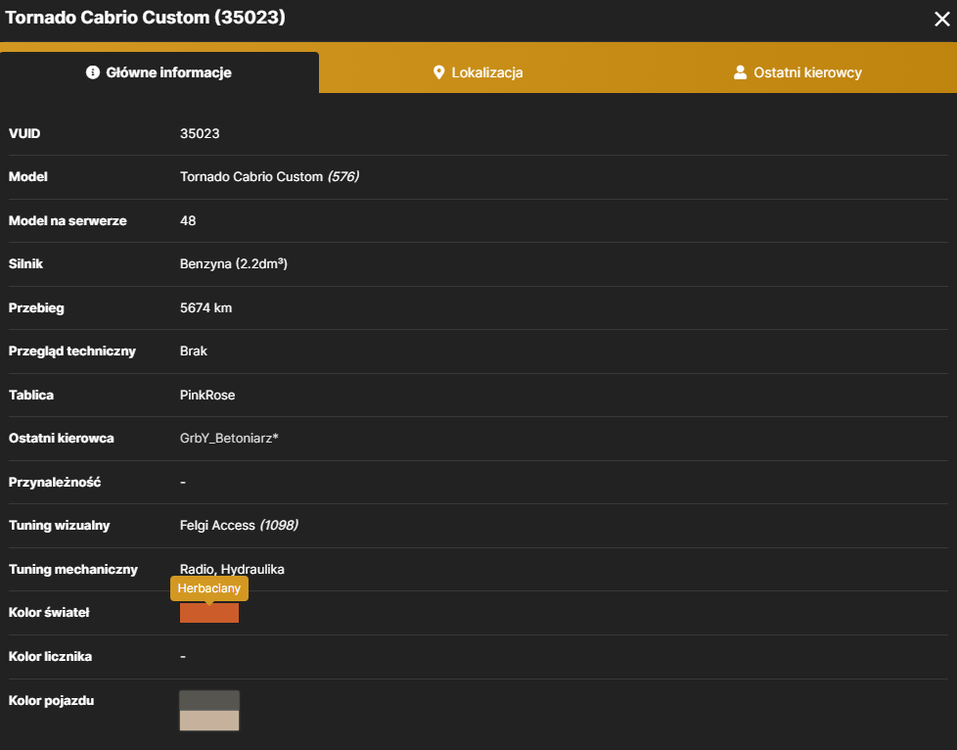Viewport: 957px width, 750px height.
Task: Select the mileage value 5674 km
Action: [x=206, y=308]
